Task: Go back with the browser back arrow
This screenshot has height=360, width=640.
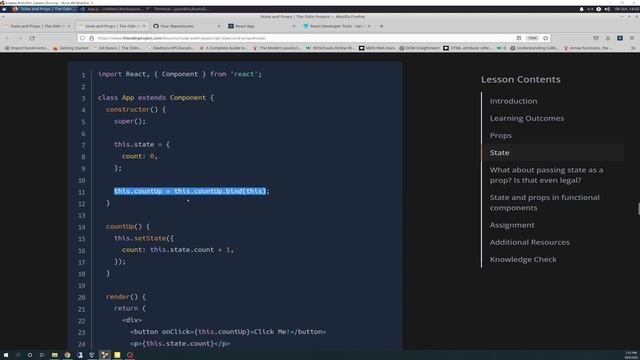Action: pyautogui.click(x=7, y=38)
